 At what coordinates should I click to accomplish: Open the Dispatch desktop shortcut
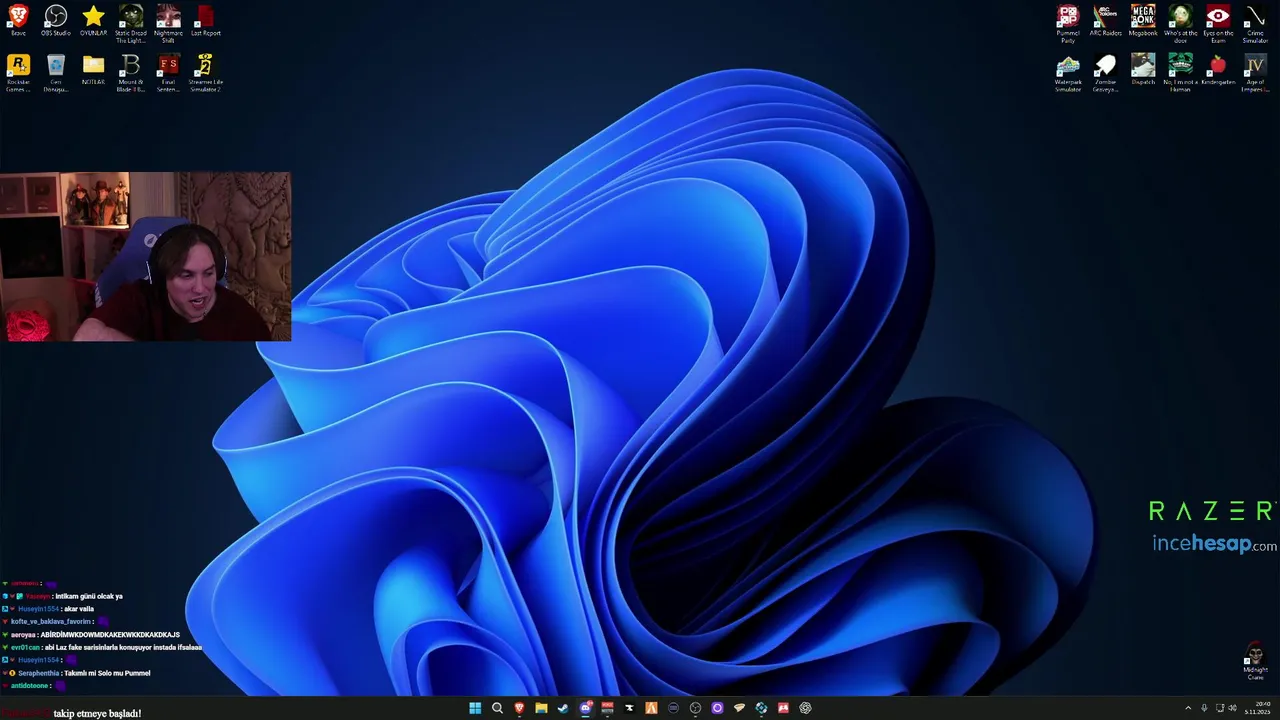pyautogui.click(x=1143, y=71)
